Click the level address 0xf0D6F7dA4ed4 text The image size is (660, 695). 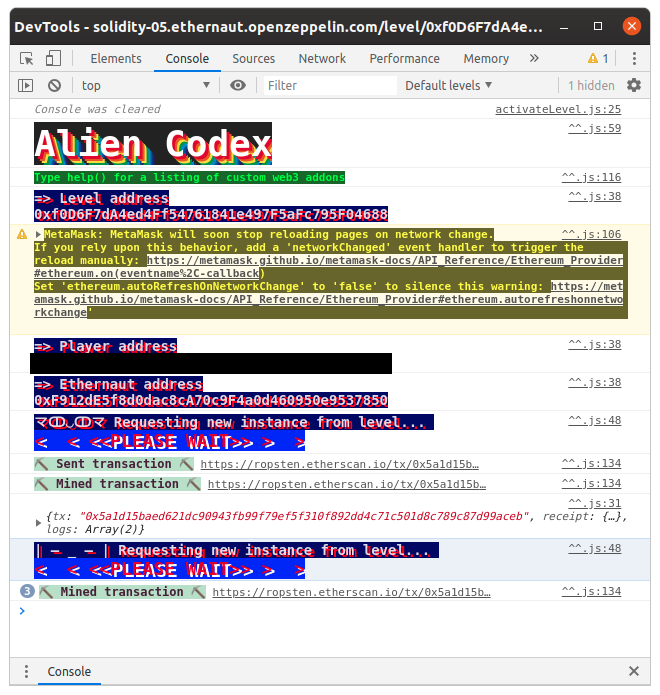click(x=211, y=215)
